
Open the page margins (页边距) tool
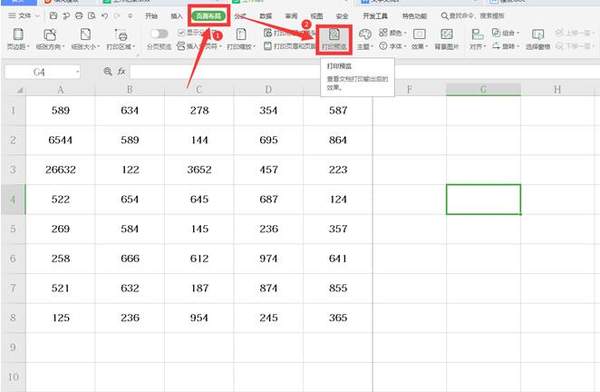(x=18, y=39)
